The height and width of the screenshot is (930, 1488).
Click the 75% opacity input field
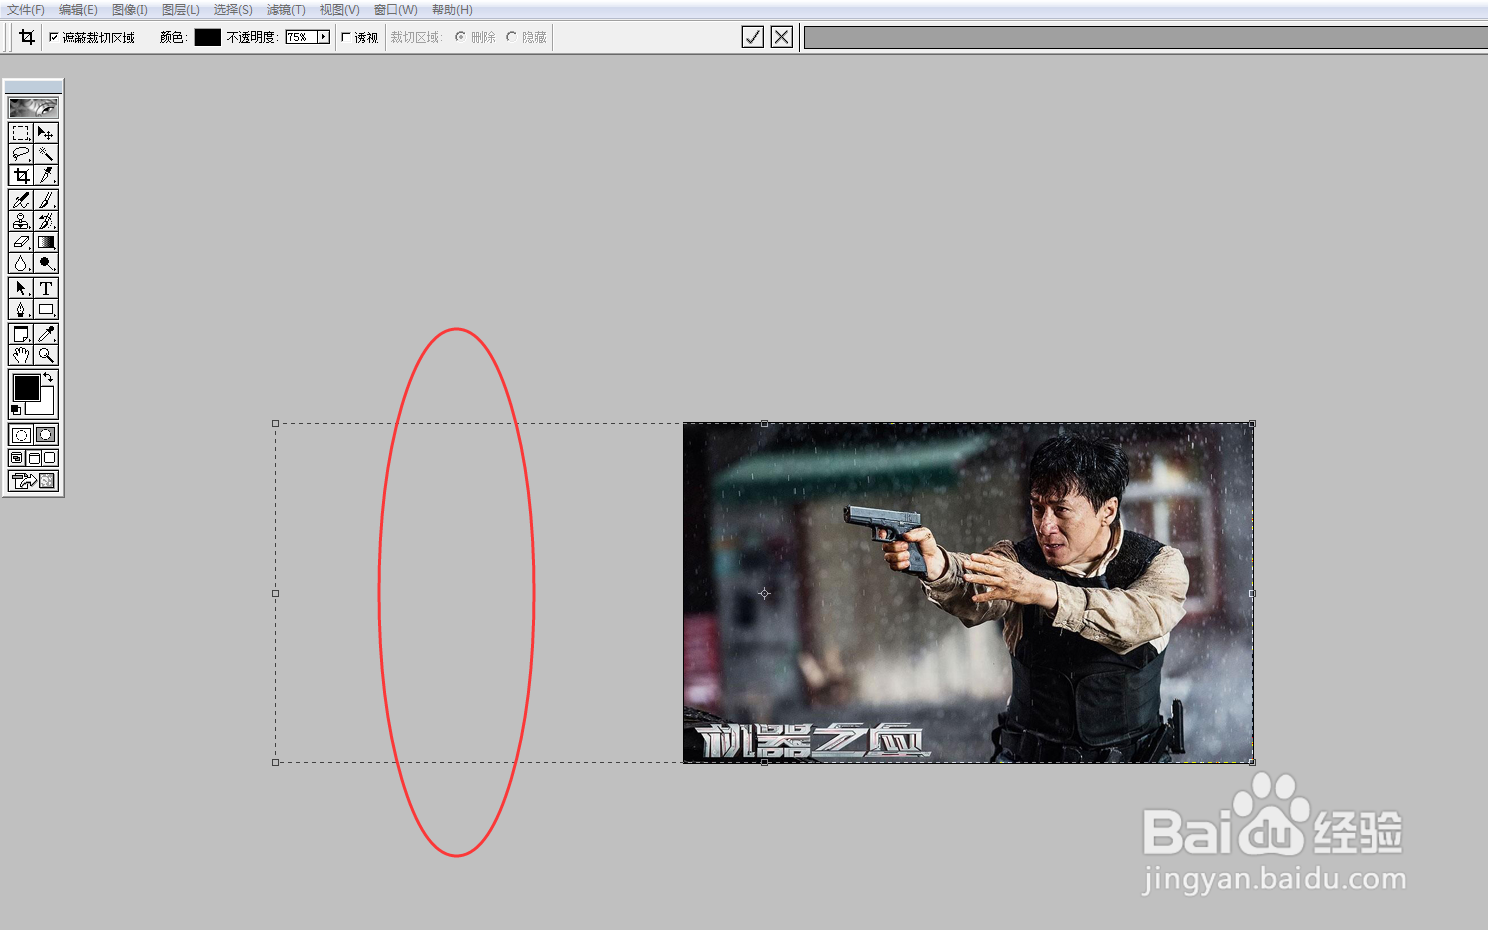[300, 37]
